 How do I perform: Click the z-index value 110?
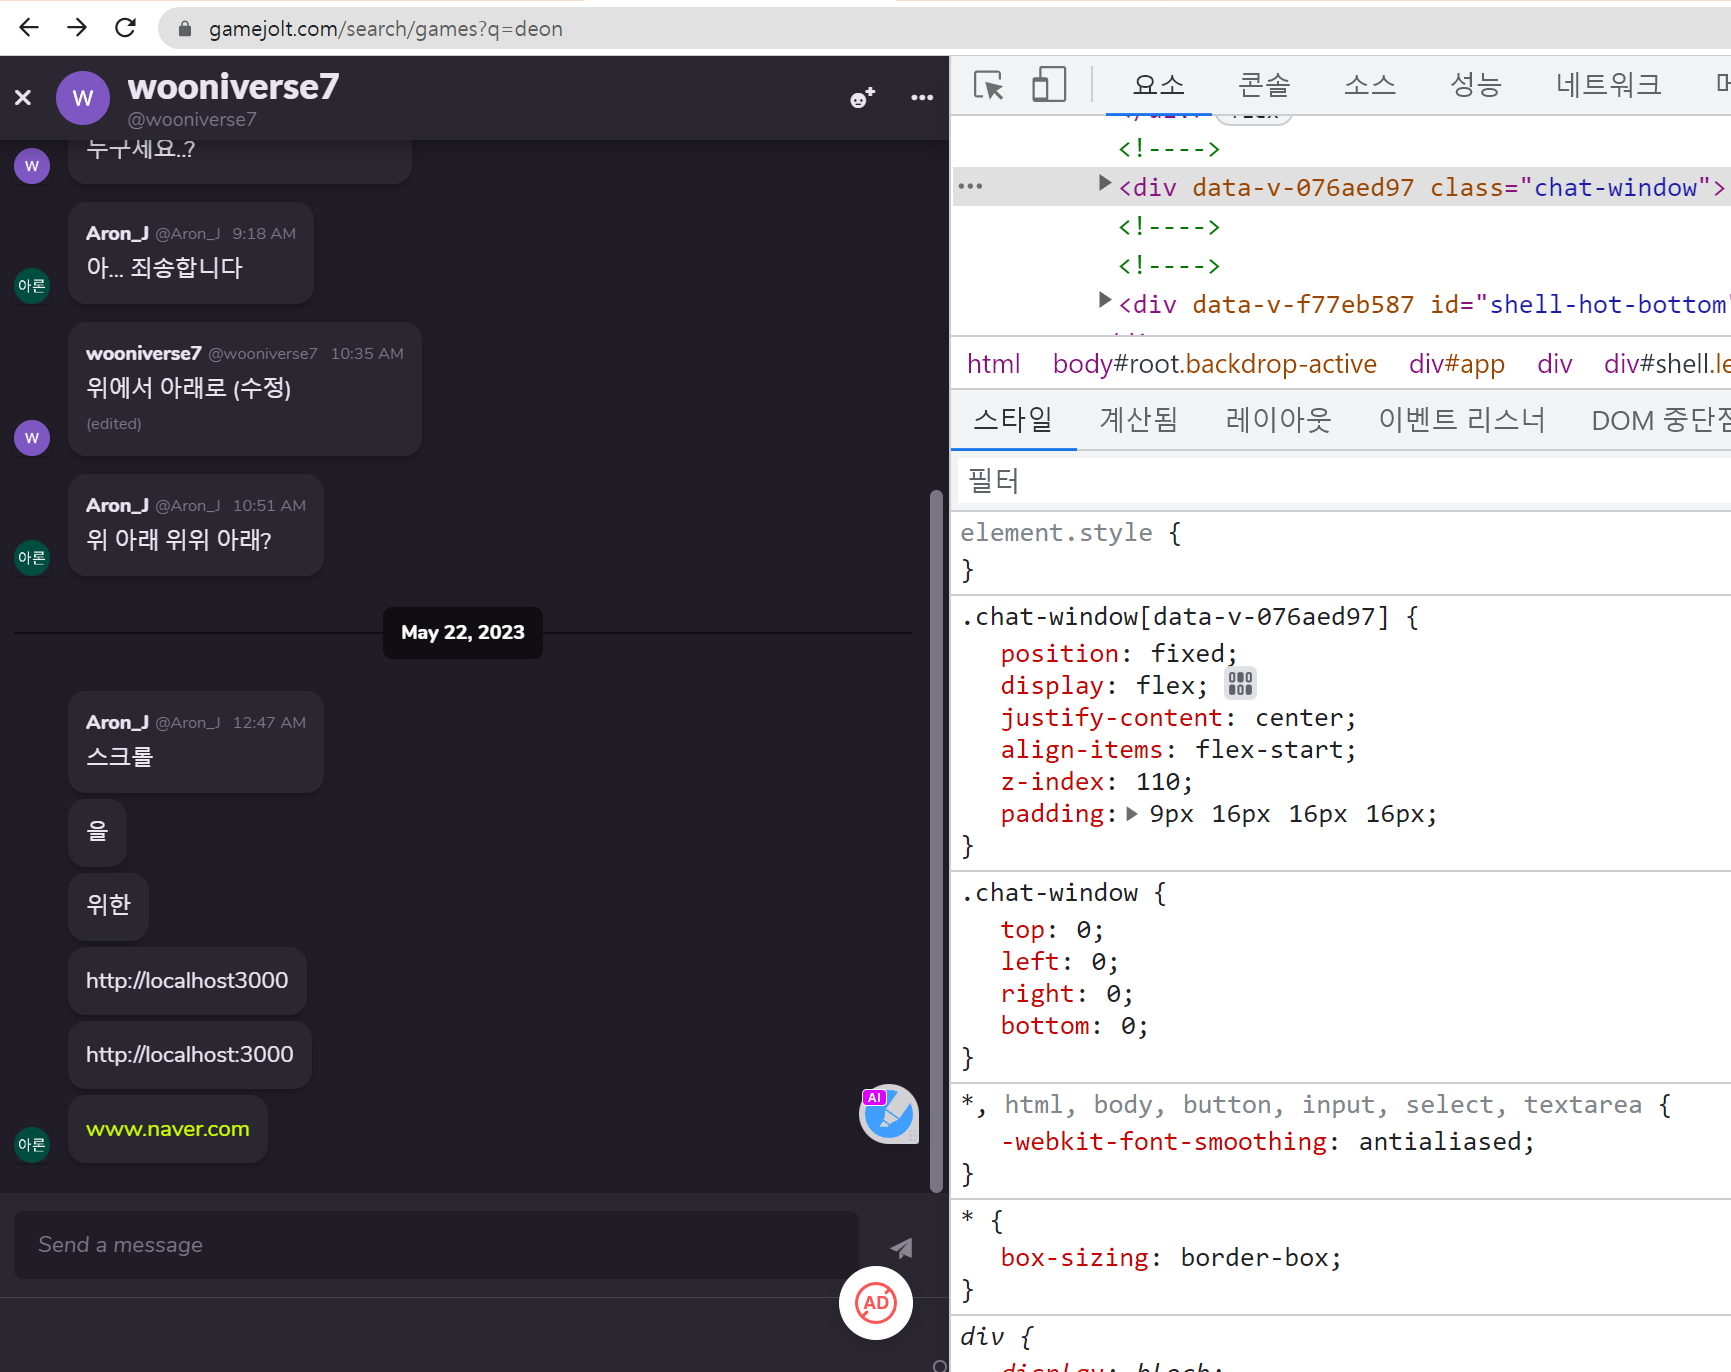1157,782
